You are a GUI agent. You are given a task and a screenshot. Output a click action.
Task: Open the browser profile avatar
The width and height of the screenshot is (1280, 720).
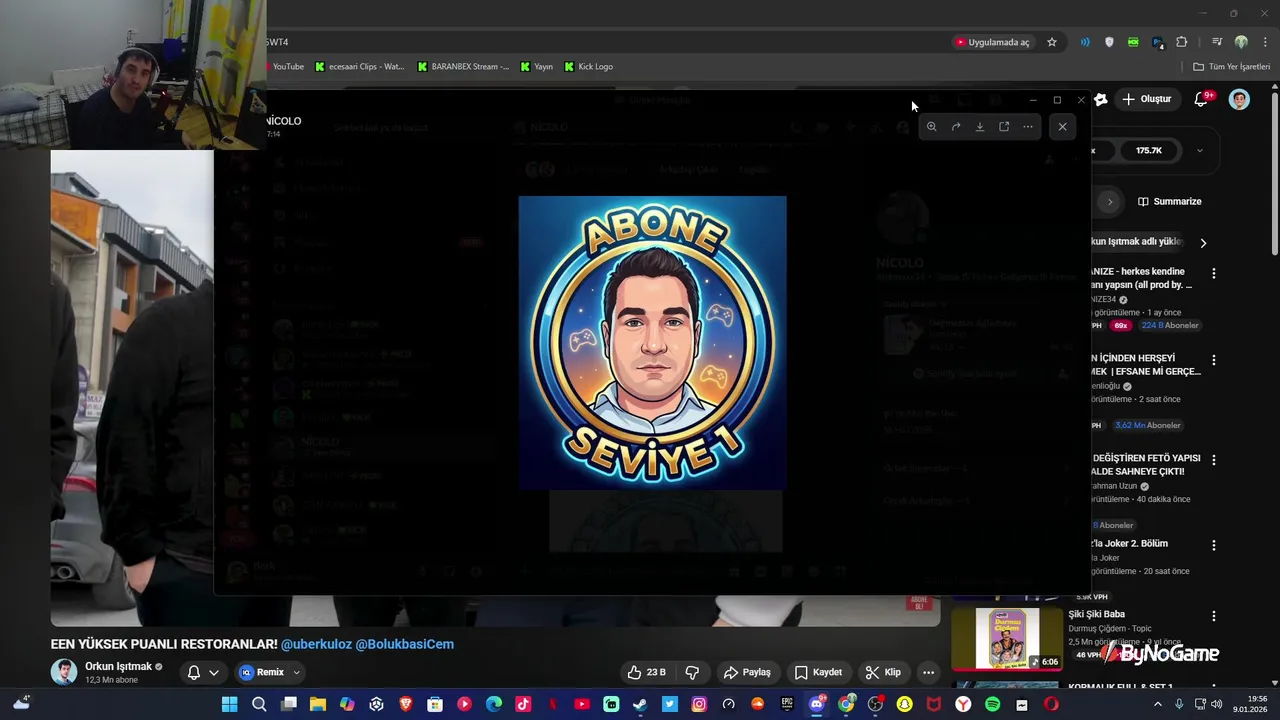pos(1241,42)
